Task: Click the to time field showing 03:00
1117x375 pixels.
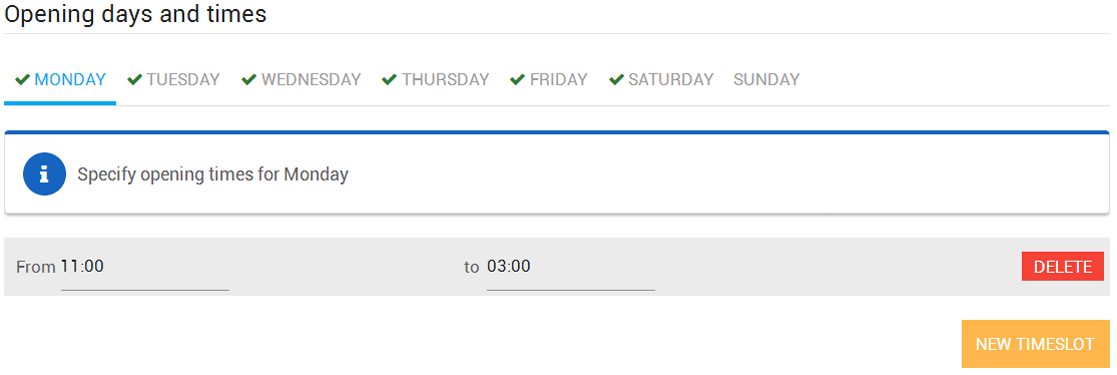Action: [571, 272]
